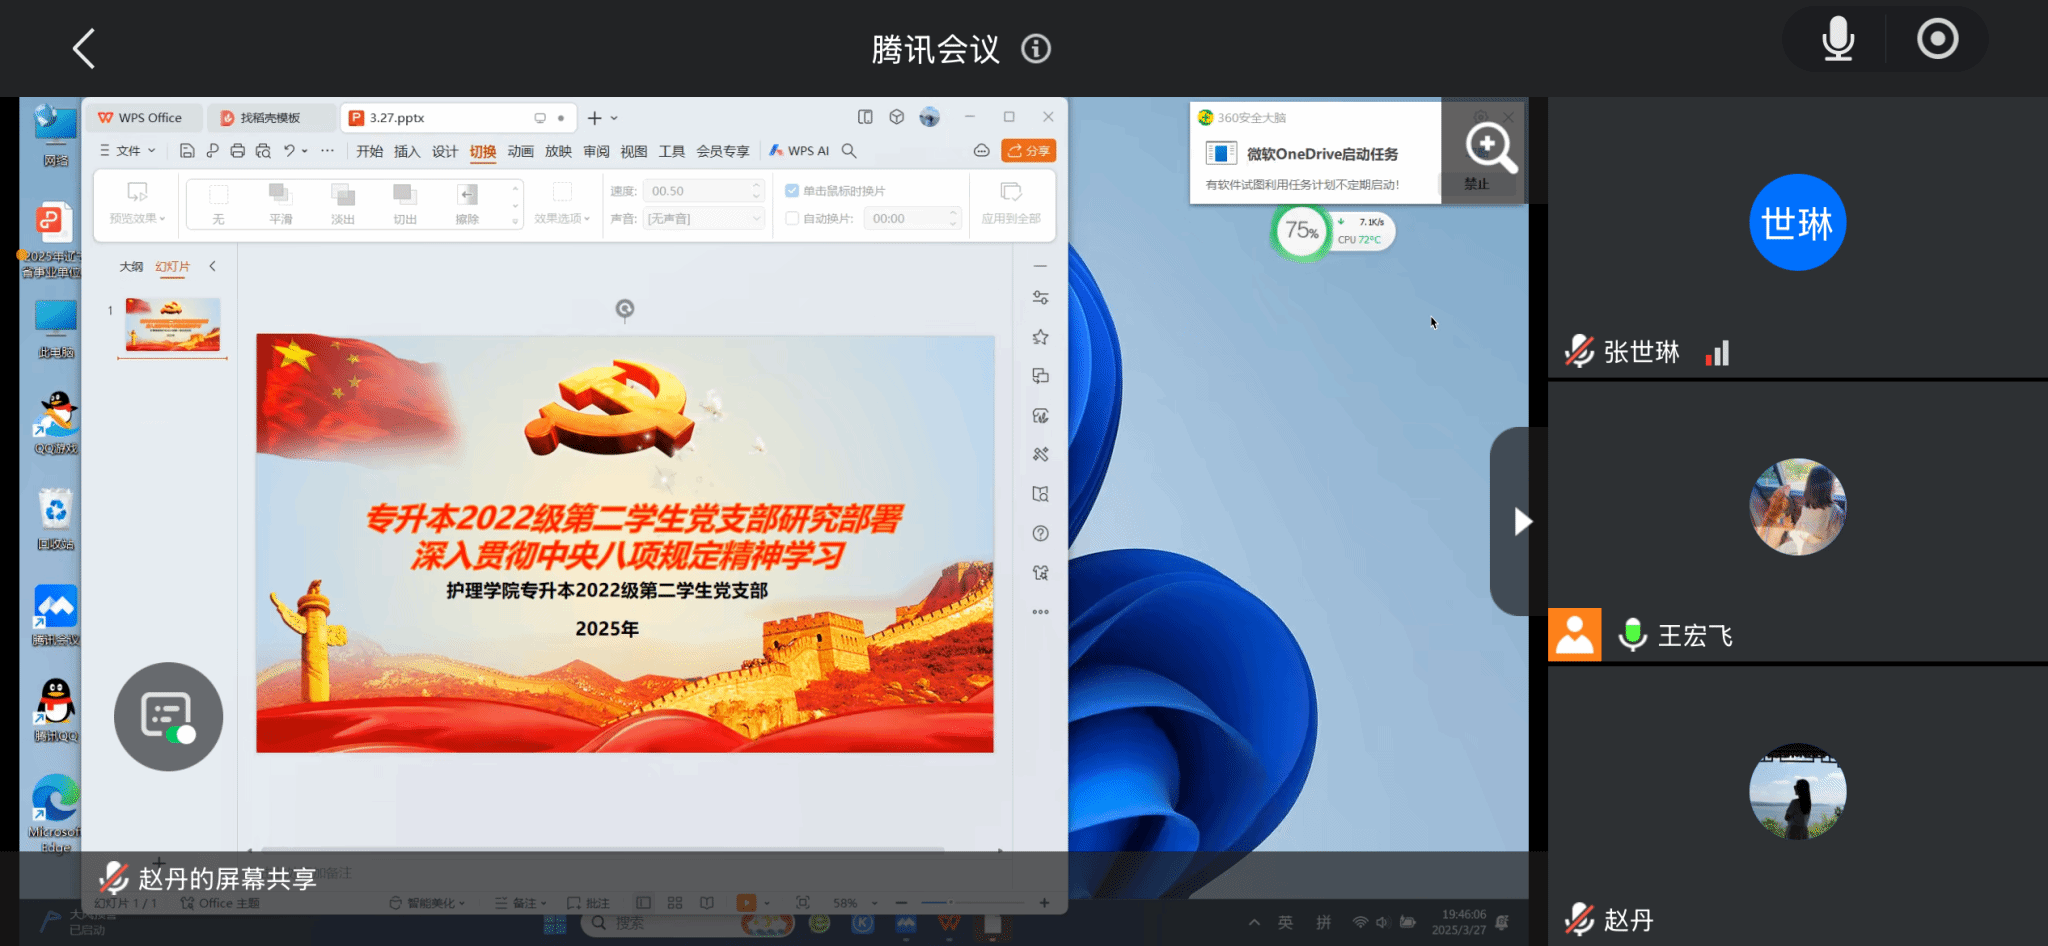This screenshot has height=946, width=2048.
Task: Click the print icon in WPS toolbar
Action: 237,151
